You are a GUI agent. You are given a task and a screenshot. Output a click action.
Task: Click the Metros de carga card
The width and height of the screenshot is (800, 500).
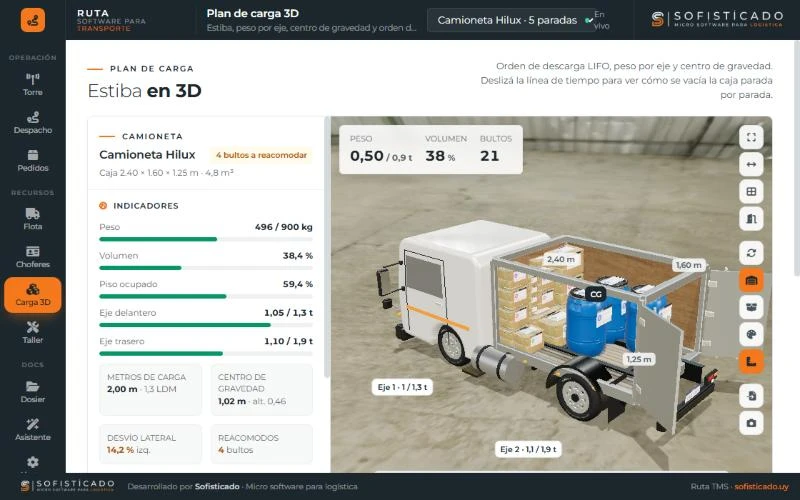pyautogui.click(x=151, y=389)
